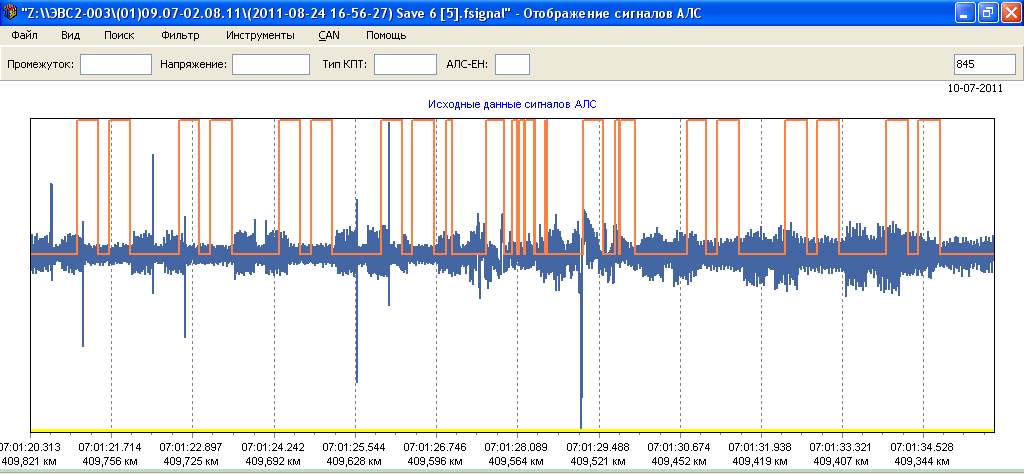Open the CAN menu
The image size is (1024, 474).
point(329,35)
